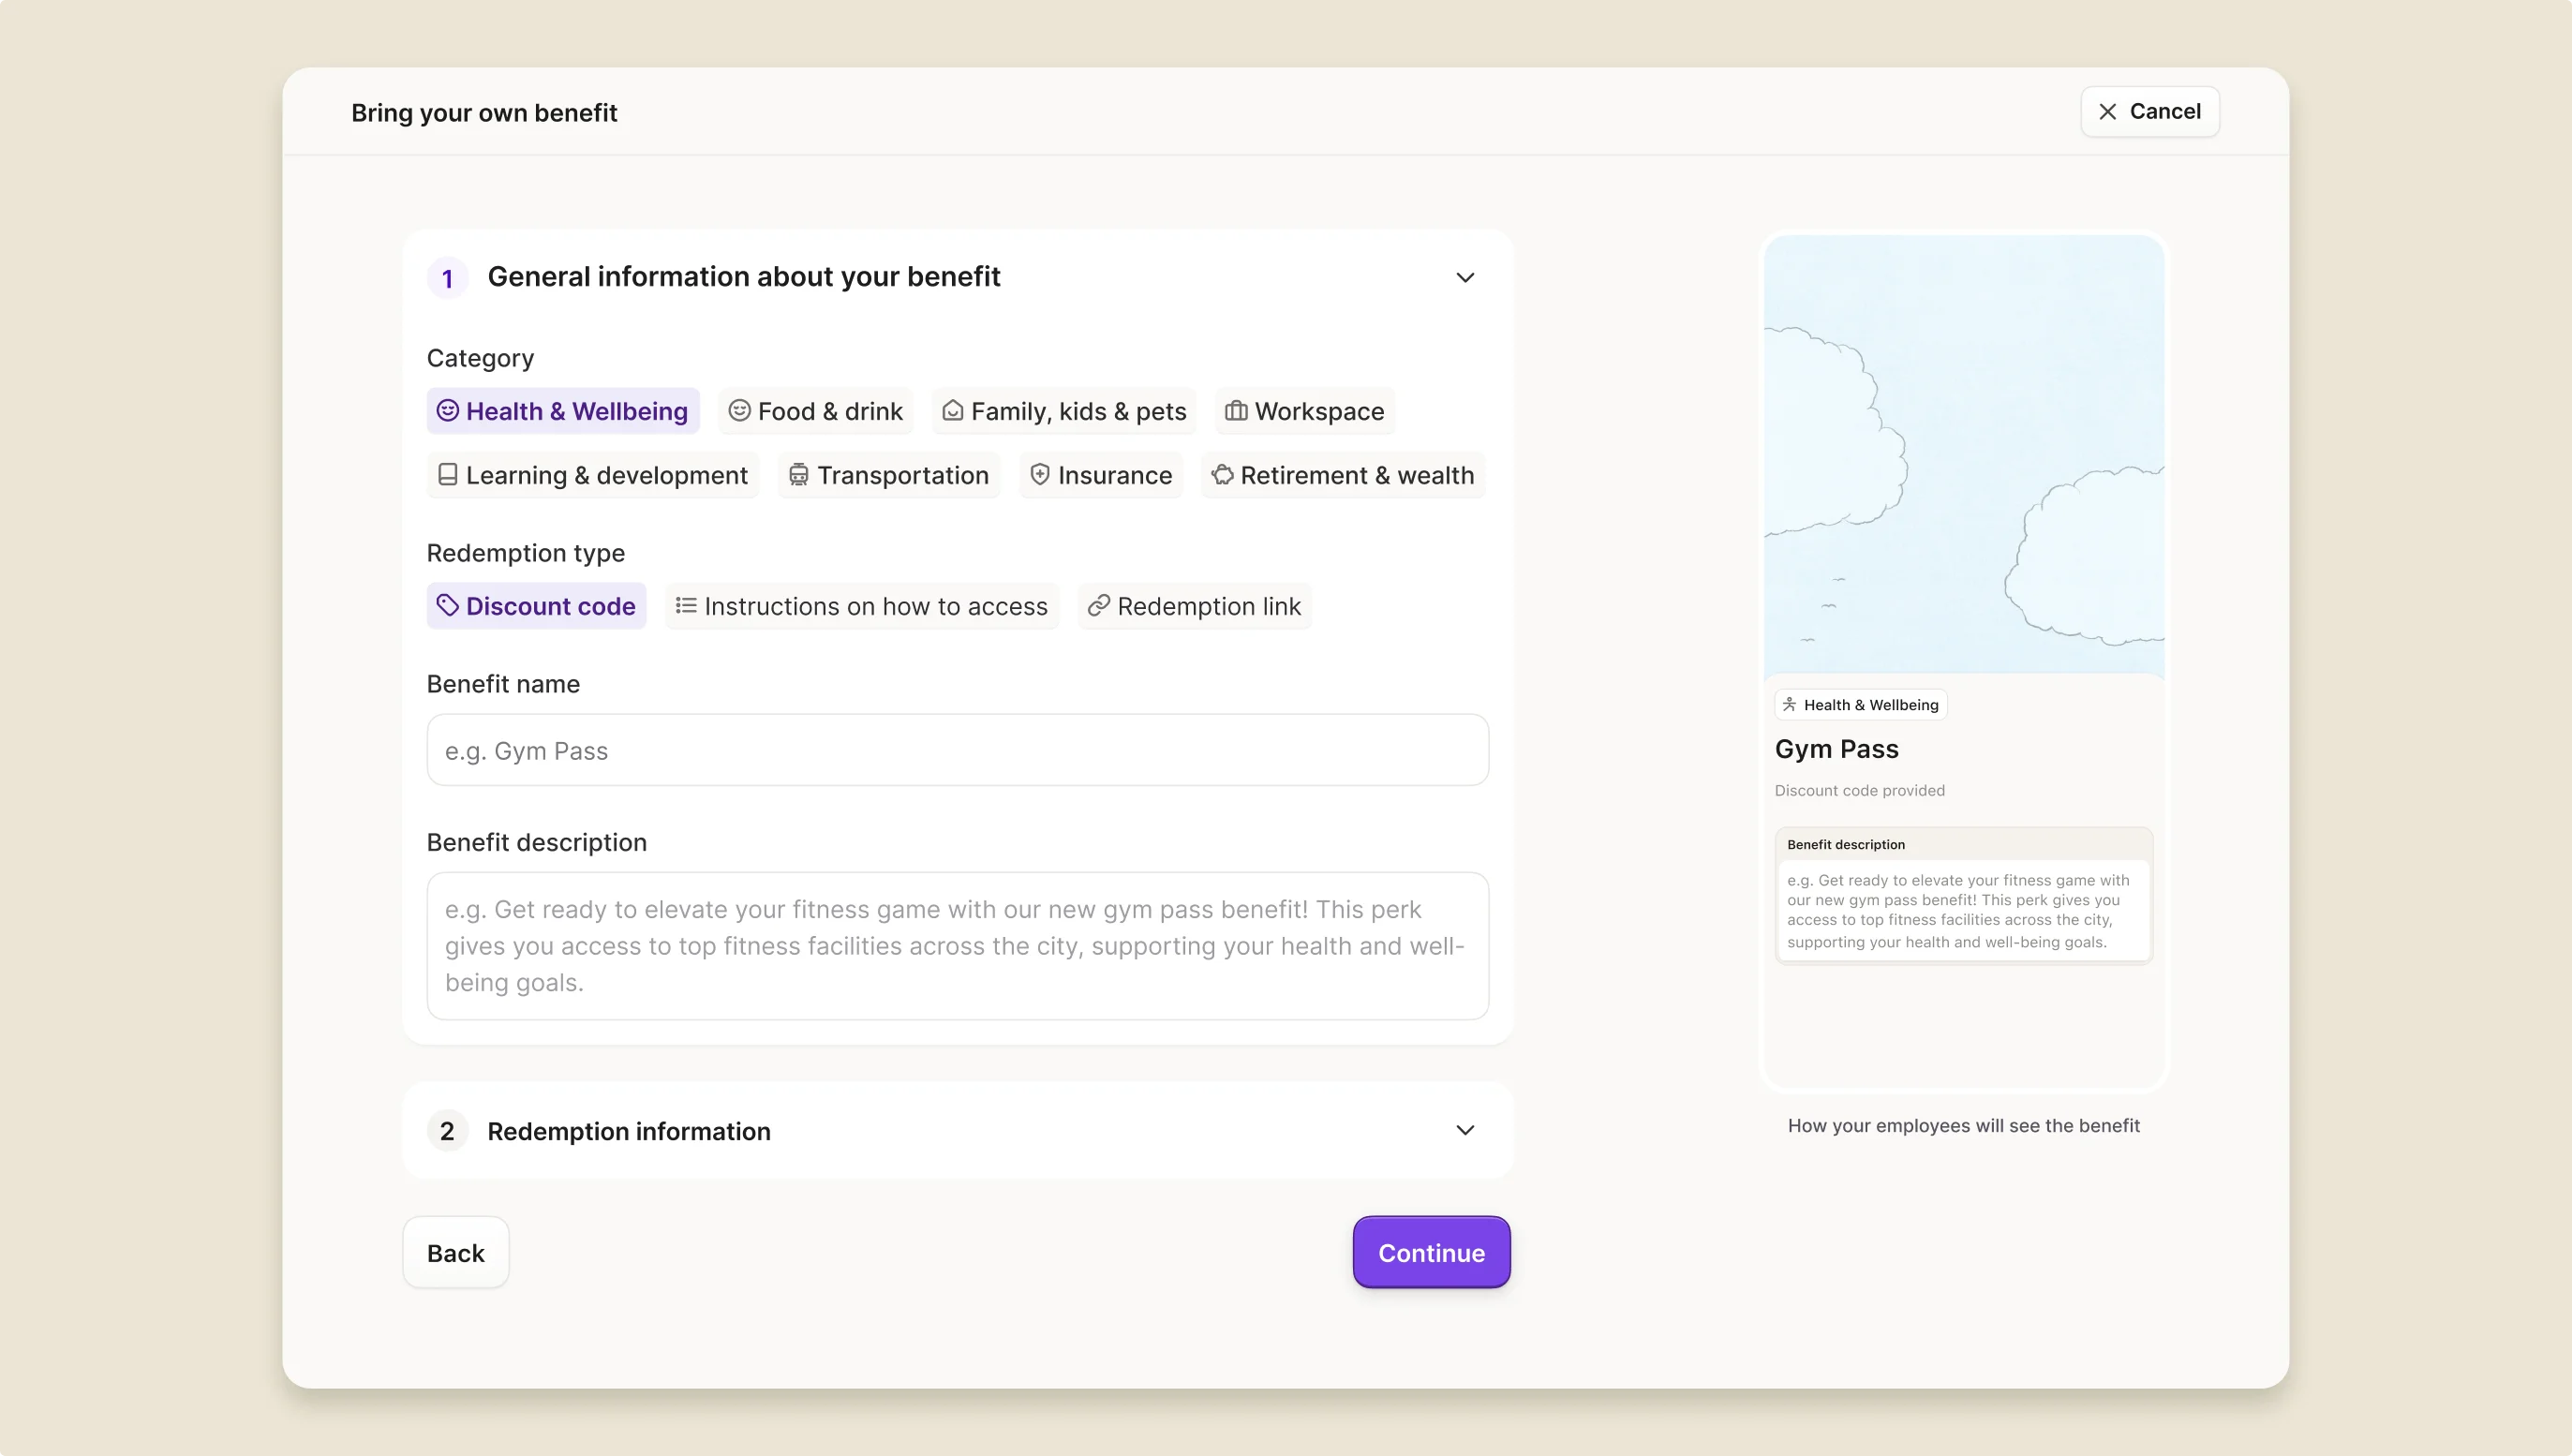Viewport: 2572px width, 1456px height.
Task: Click the chain link icon on Redemption link
Action: coord(1099,606)
